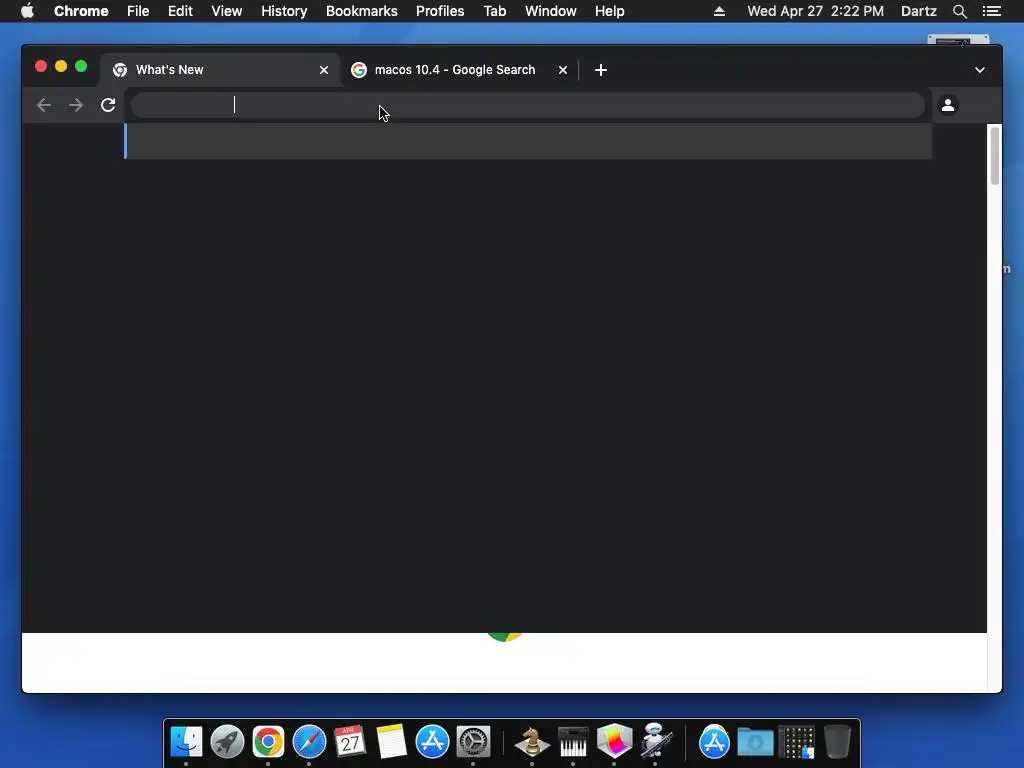Click the eject icon in menu bar
This screenshot has height=768, width=1024.
point(719,11)
